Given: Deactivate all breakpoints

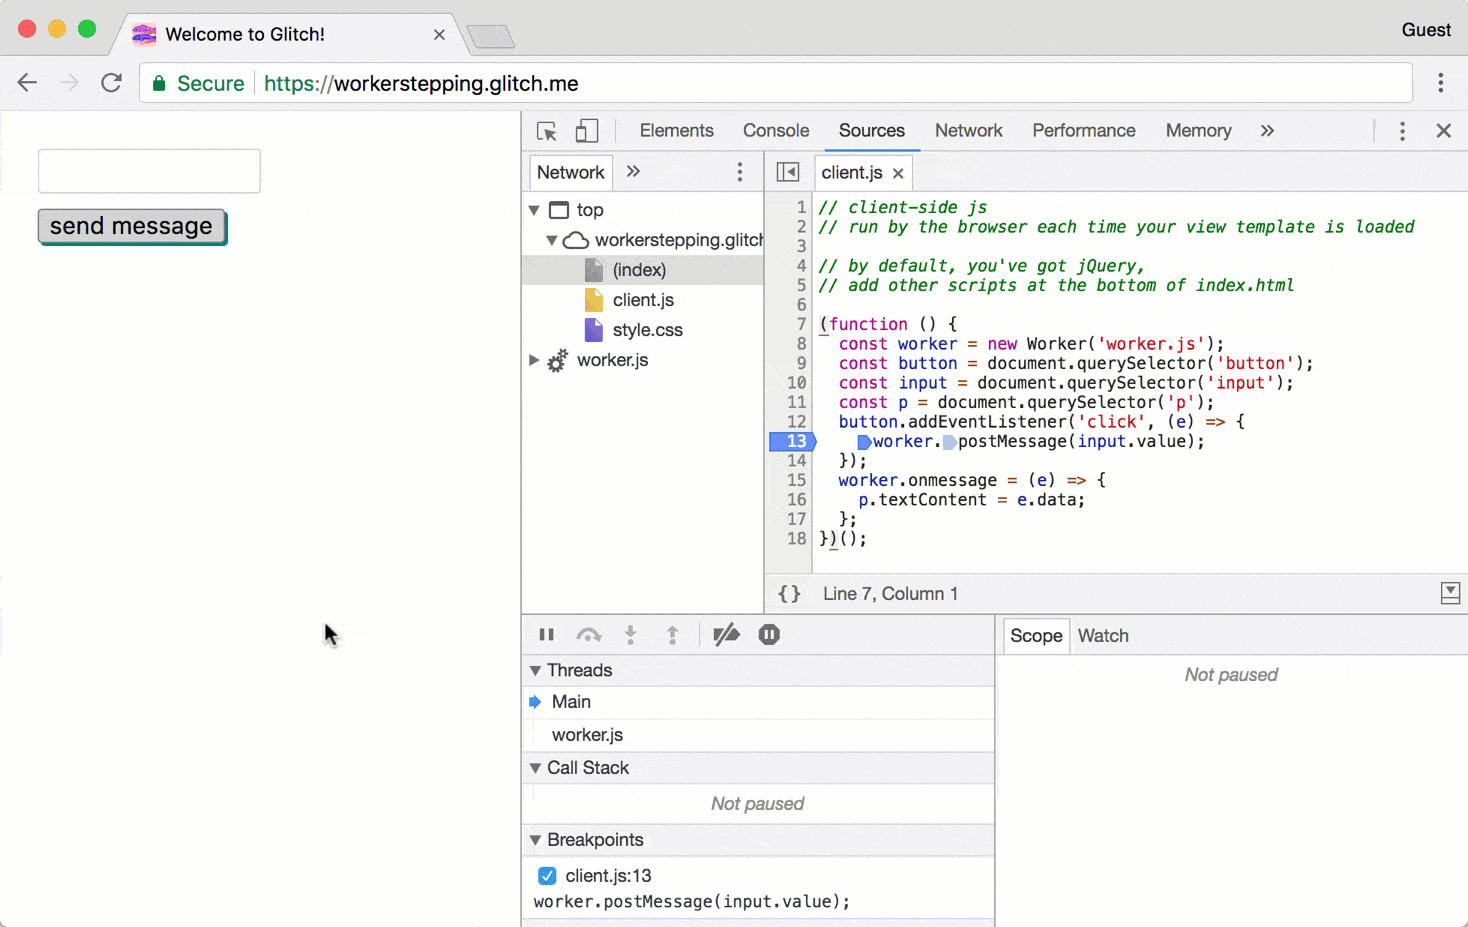Looking at the screenshot, I should pos(726,634).
